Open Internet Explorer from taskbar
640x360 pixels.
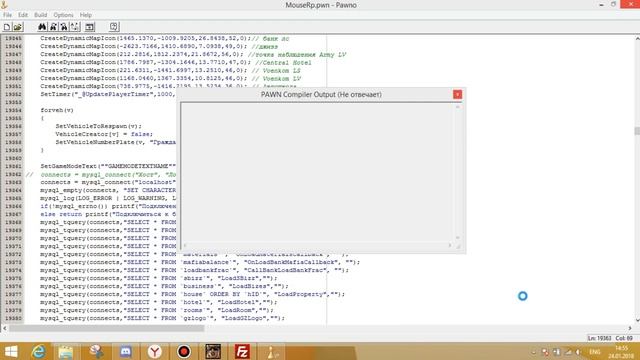pos(39,351)
